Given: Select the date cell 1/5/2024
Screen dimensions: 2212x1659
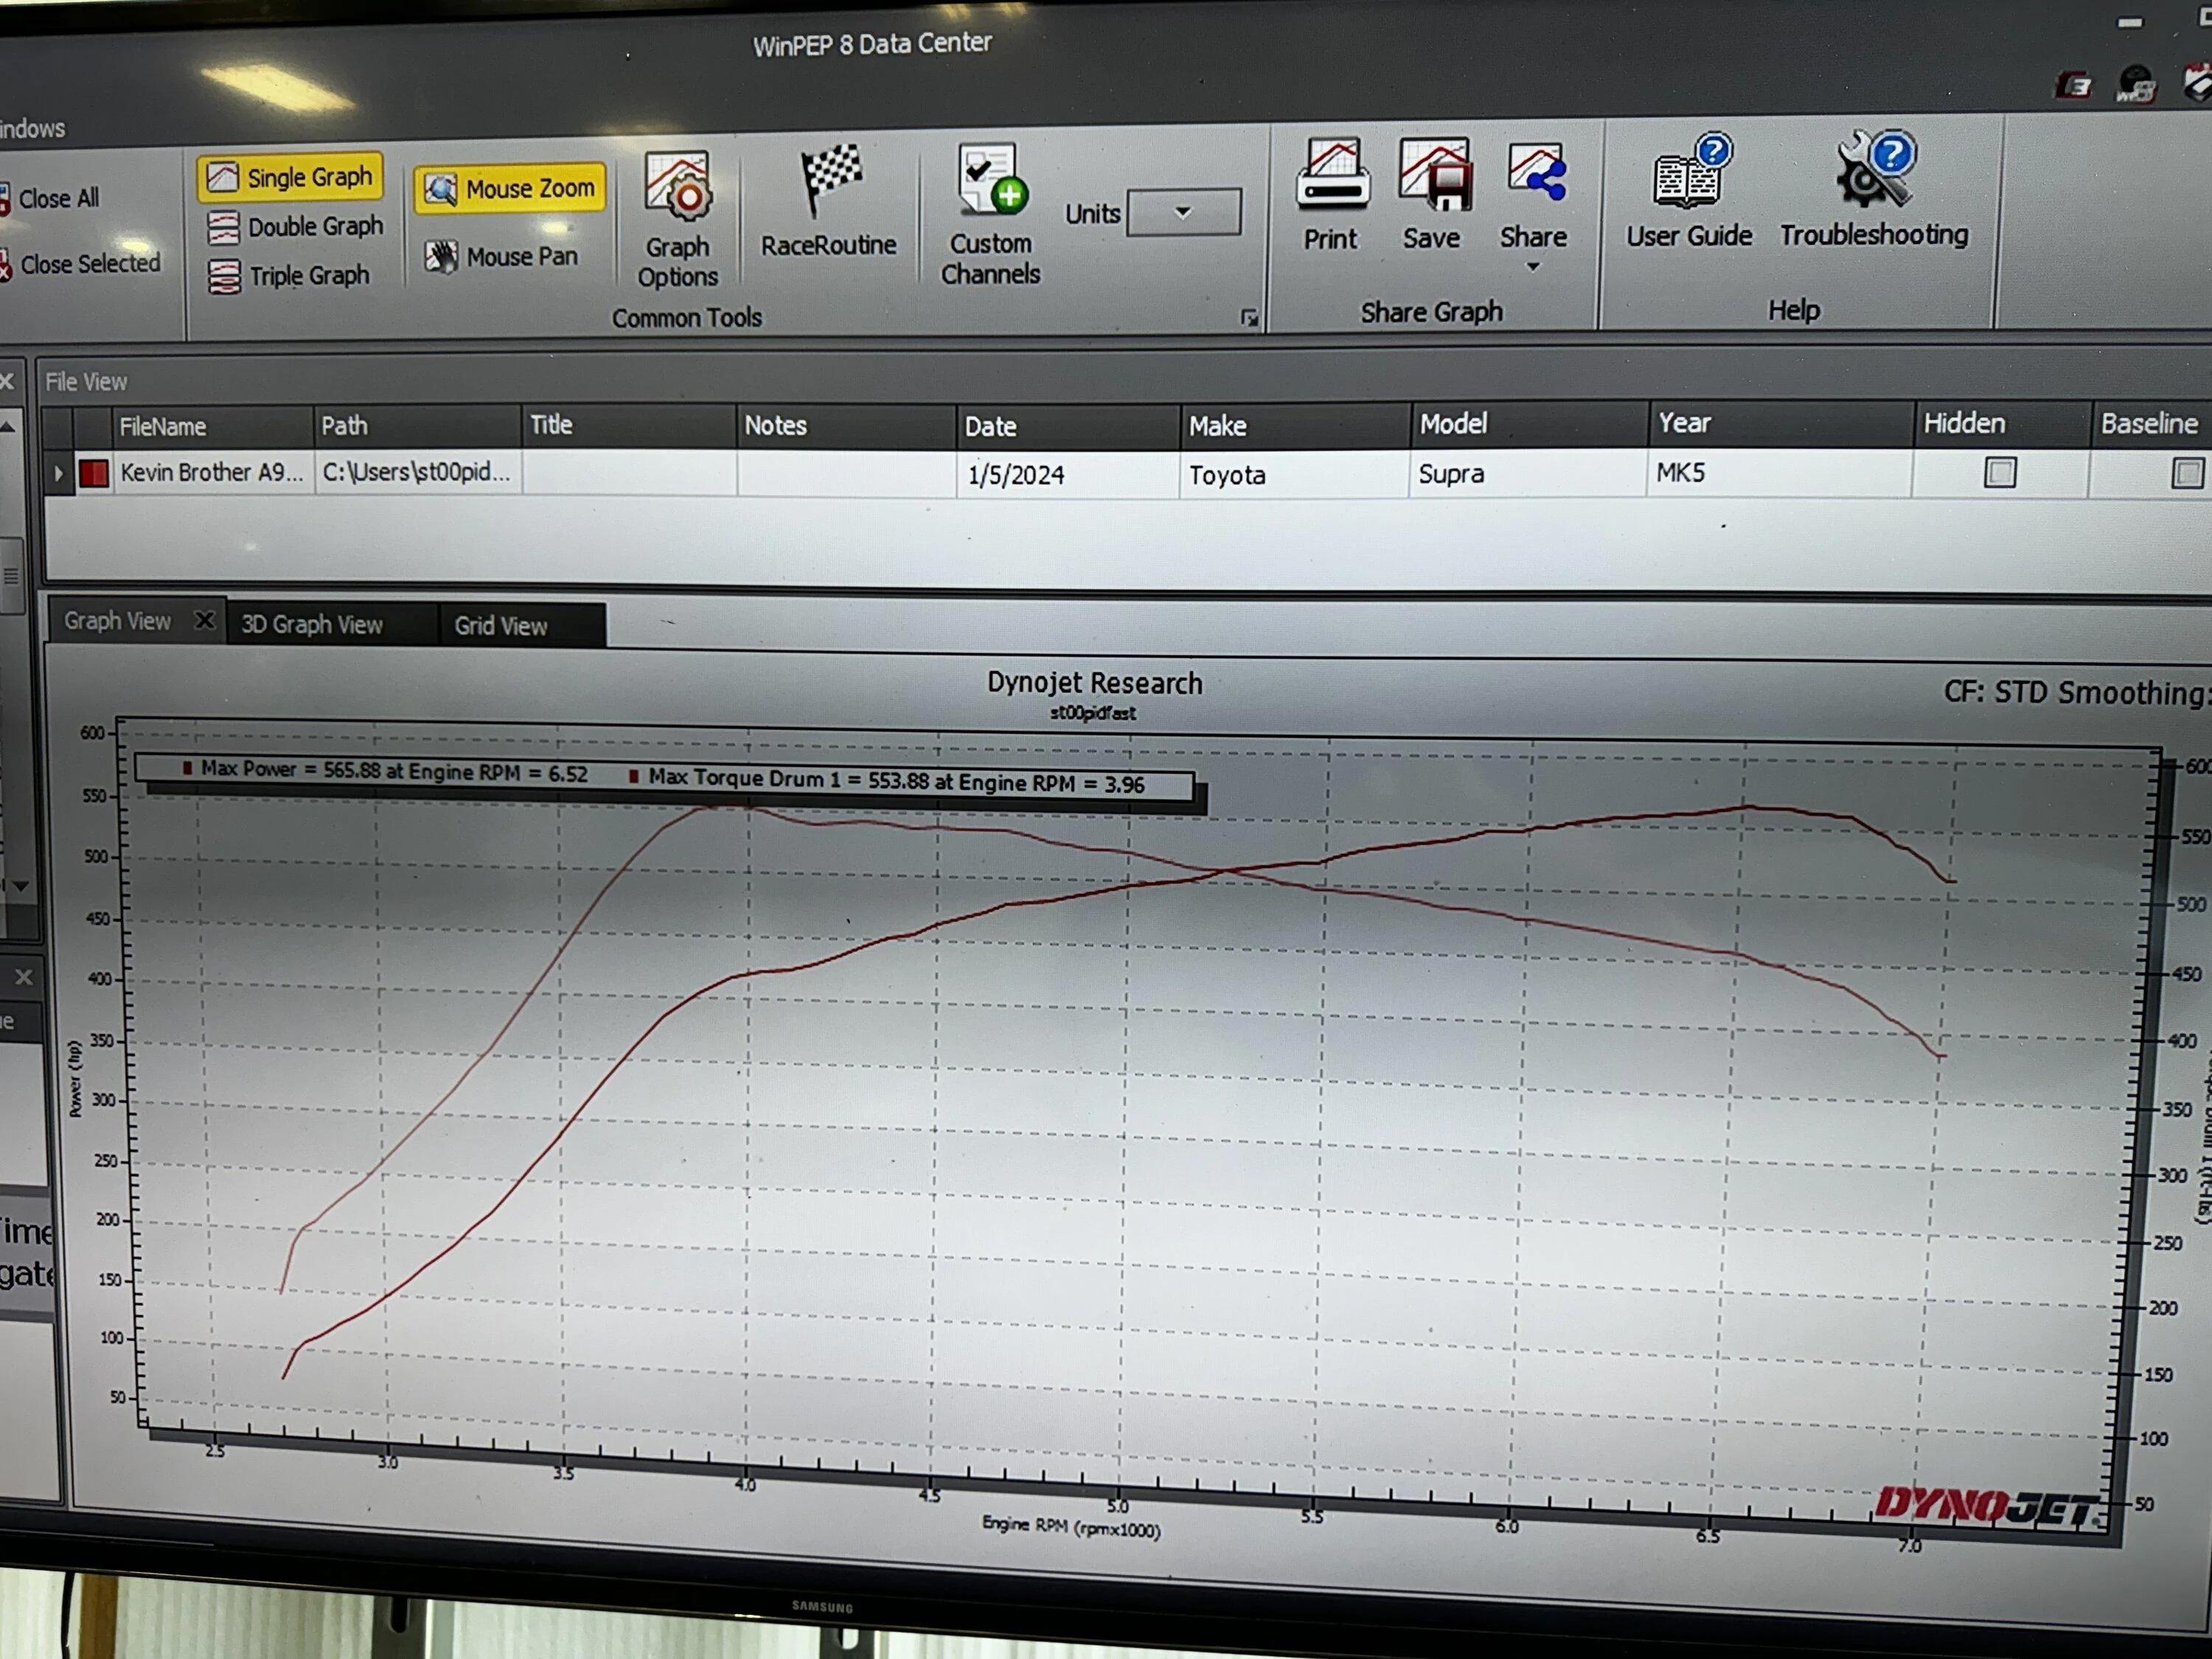Looking at the screenshot, I should pyautogui.click(x=1067, y=475).
